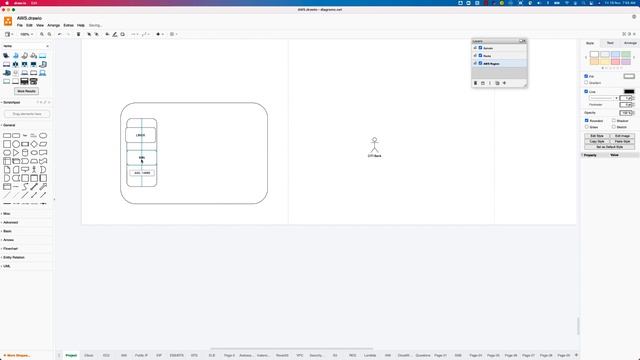Open the Extras menu
This screenshot has height=360, width=640.
69,25
